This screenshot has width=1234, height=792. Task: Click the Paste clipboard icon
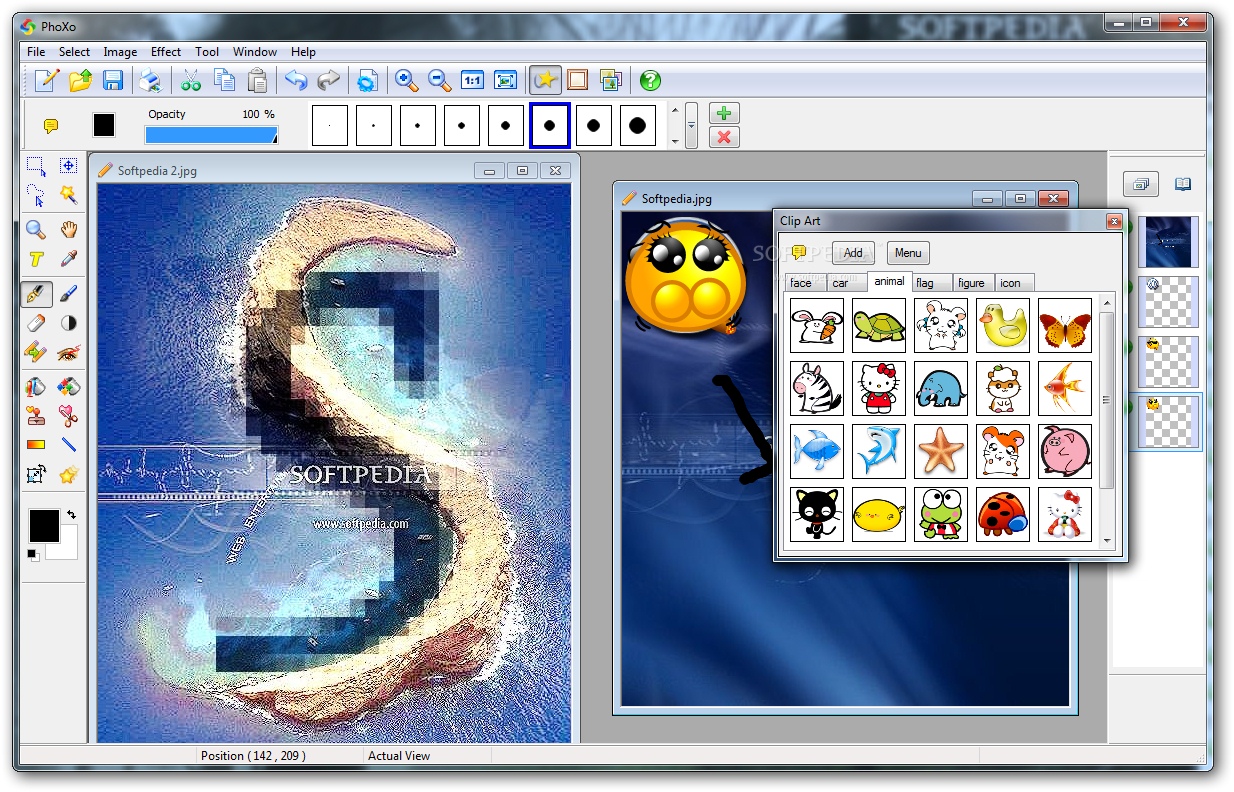[x=257, y=80]
